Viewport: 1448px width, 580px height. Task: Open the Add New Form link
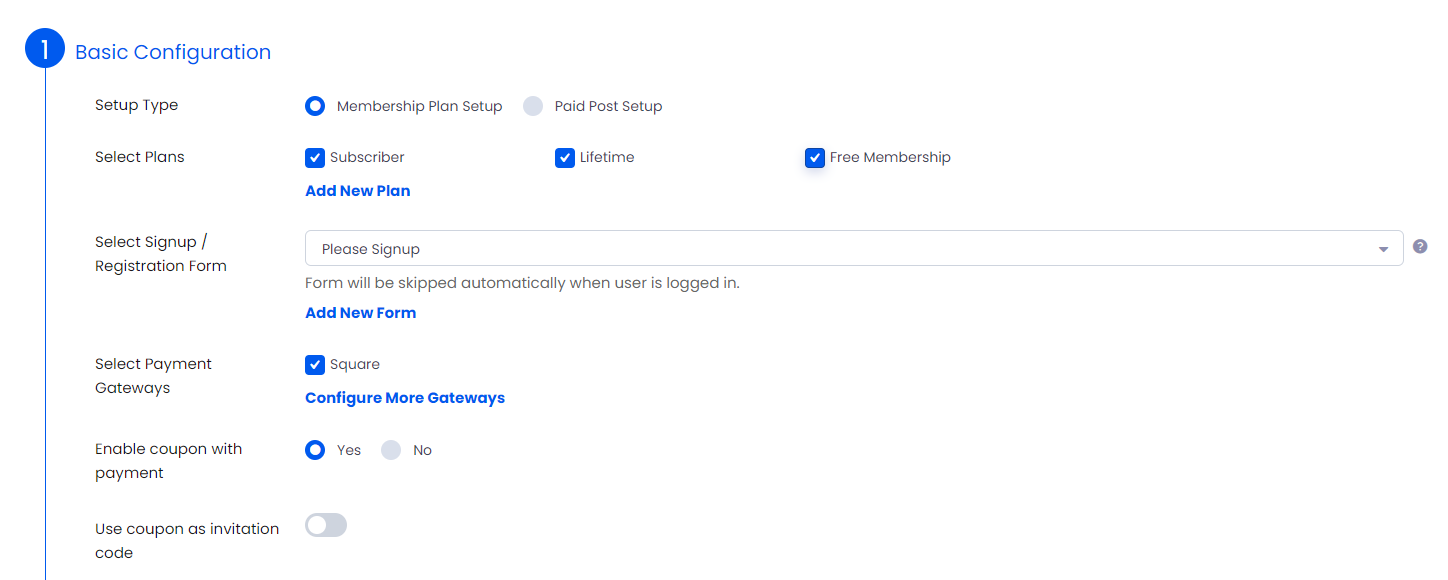(x=361, y=313)
